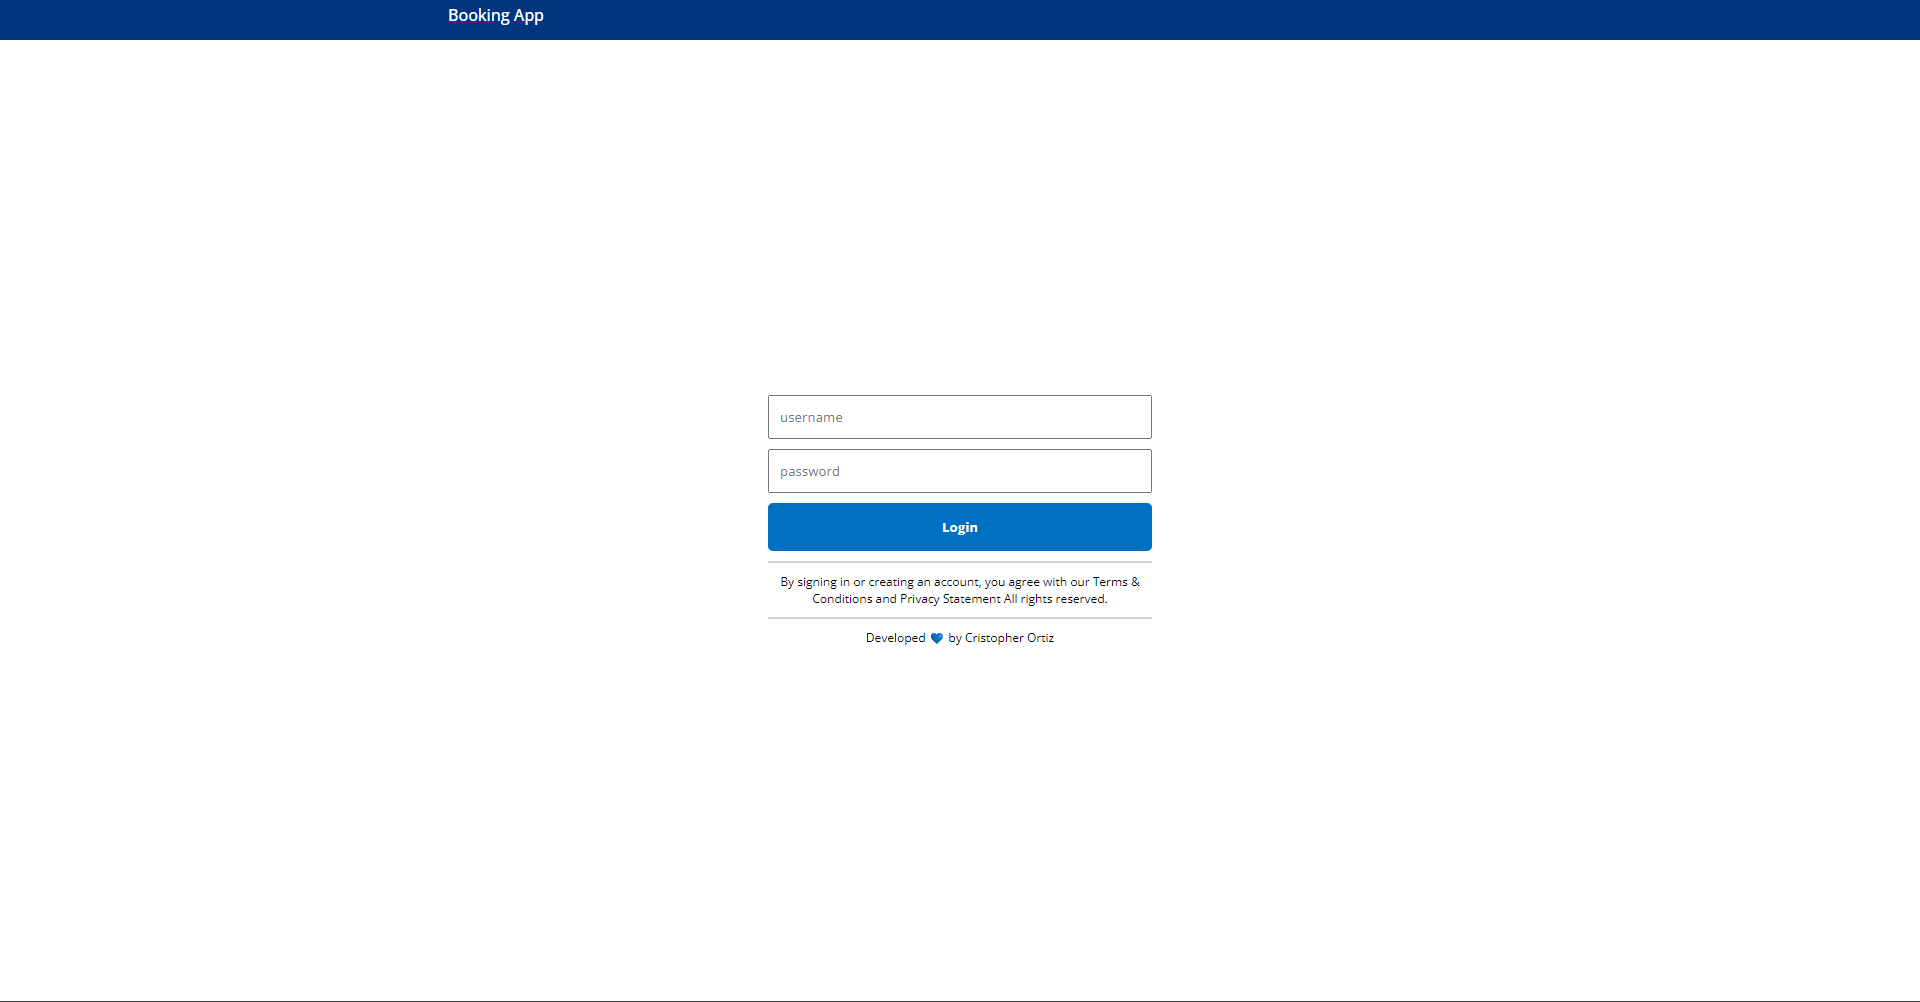
Task: Click the Login button
Action: pyautogui.click(x=959, y=527)
